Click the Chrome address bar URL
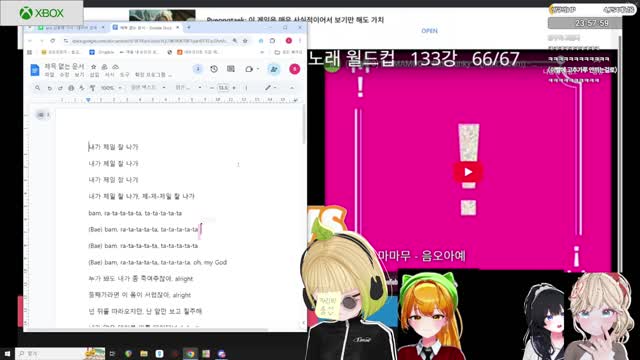This screenshot has height=360, width=640. pos(149,41)
